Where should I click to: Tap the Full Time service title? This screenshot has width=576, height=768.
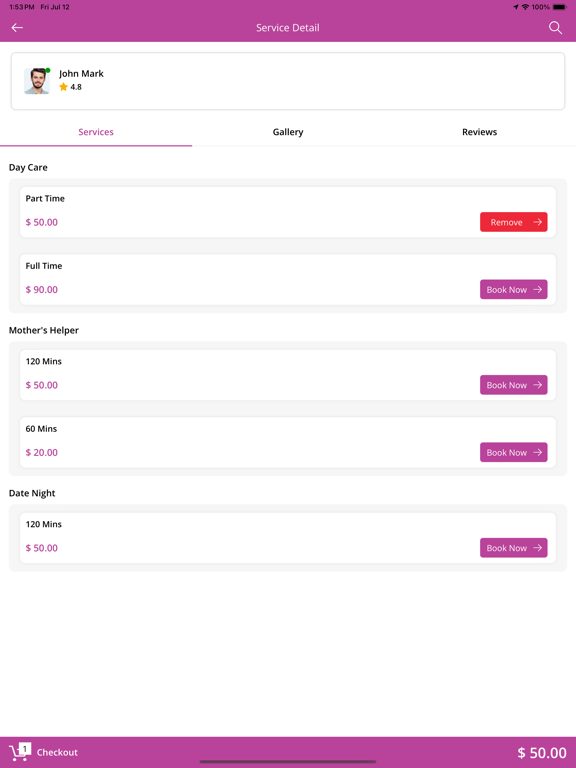(44, 266)
